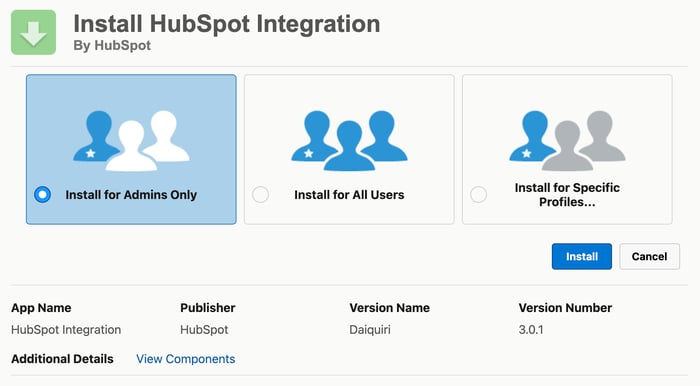
Task: Click the All Users people group icon
Action: (x=349, y=141)
